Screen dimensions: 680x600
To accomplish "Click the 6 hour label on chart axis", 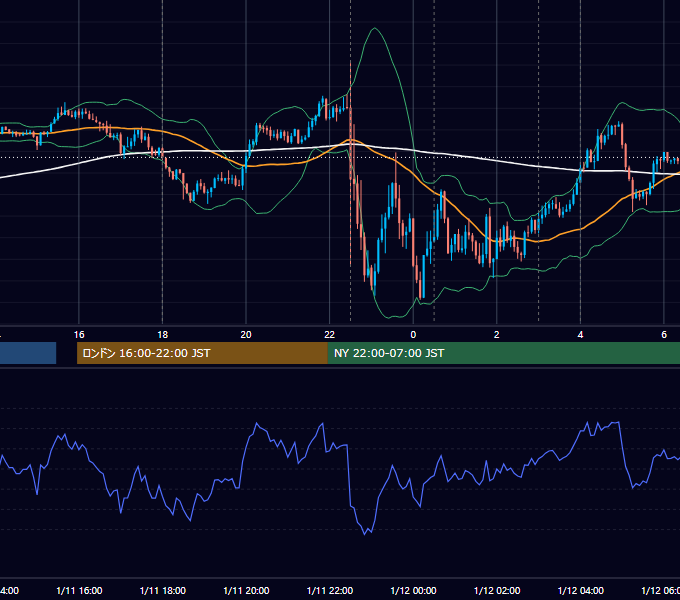I will (x=664, y=335).
